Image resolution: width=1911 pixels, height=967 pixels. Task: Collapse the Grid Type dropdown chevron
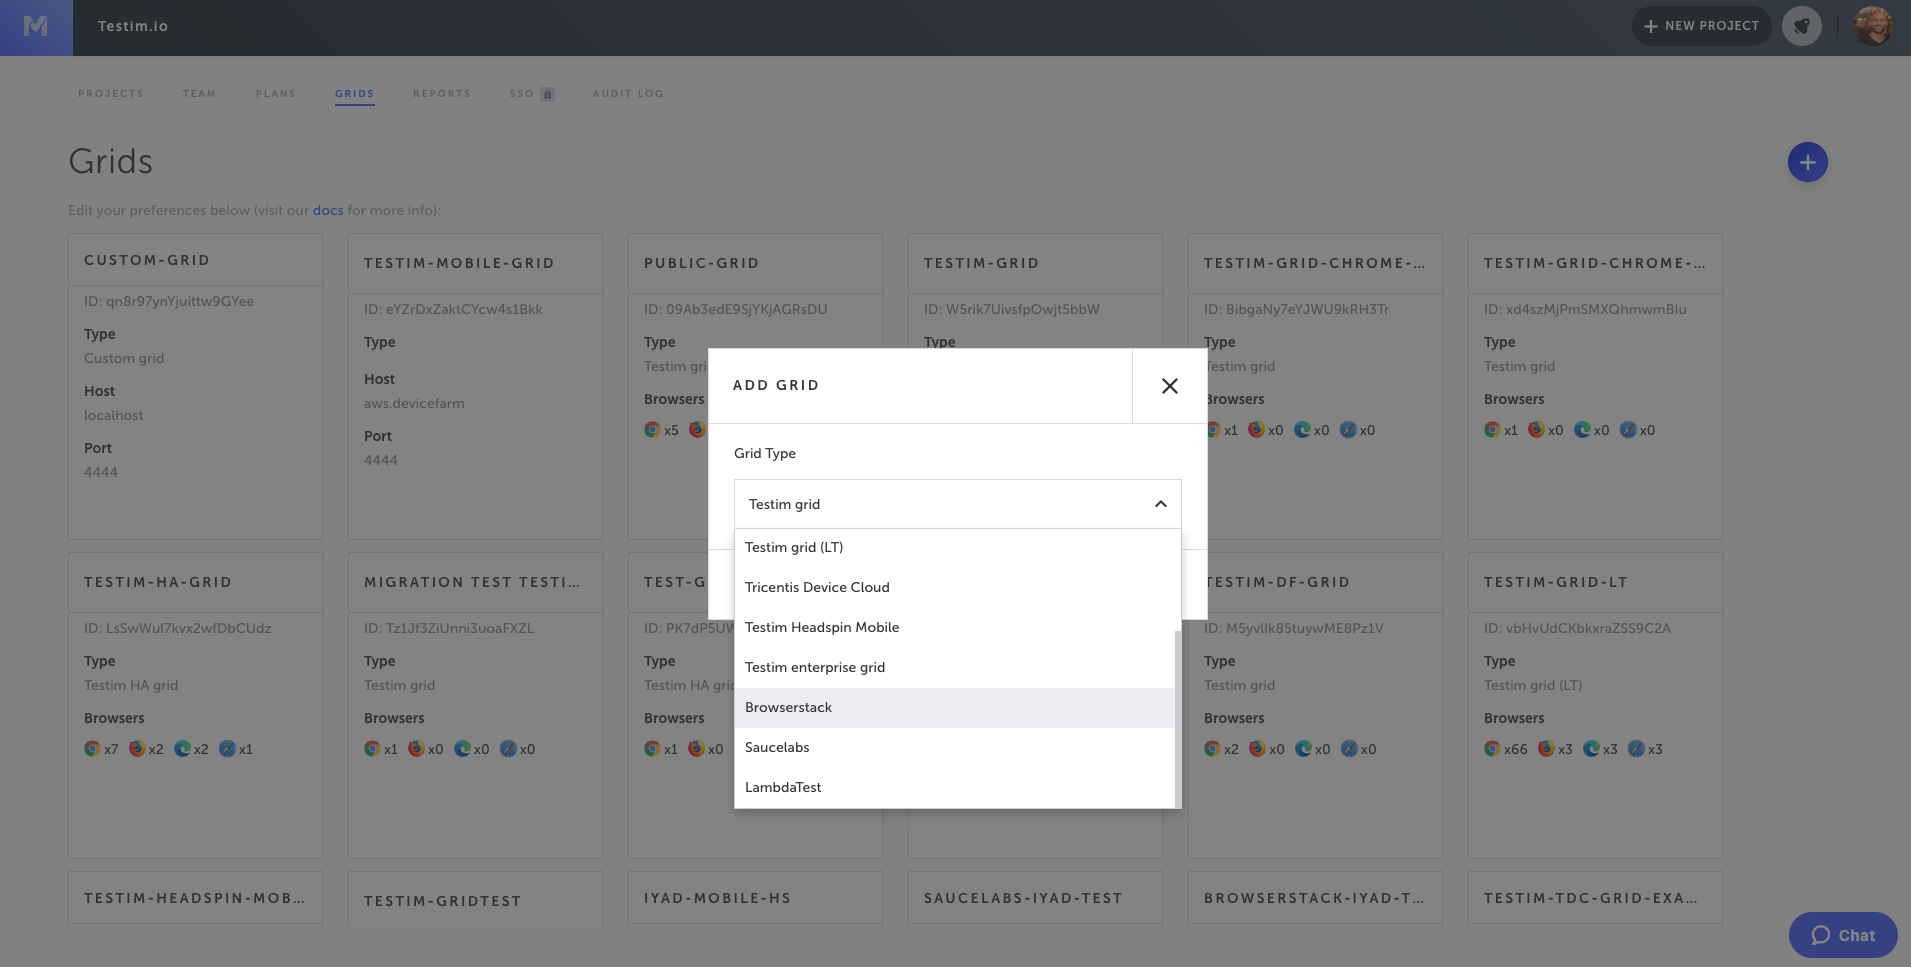tap(1160, 504)
